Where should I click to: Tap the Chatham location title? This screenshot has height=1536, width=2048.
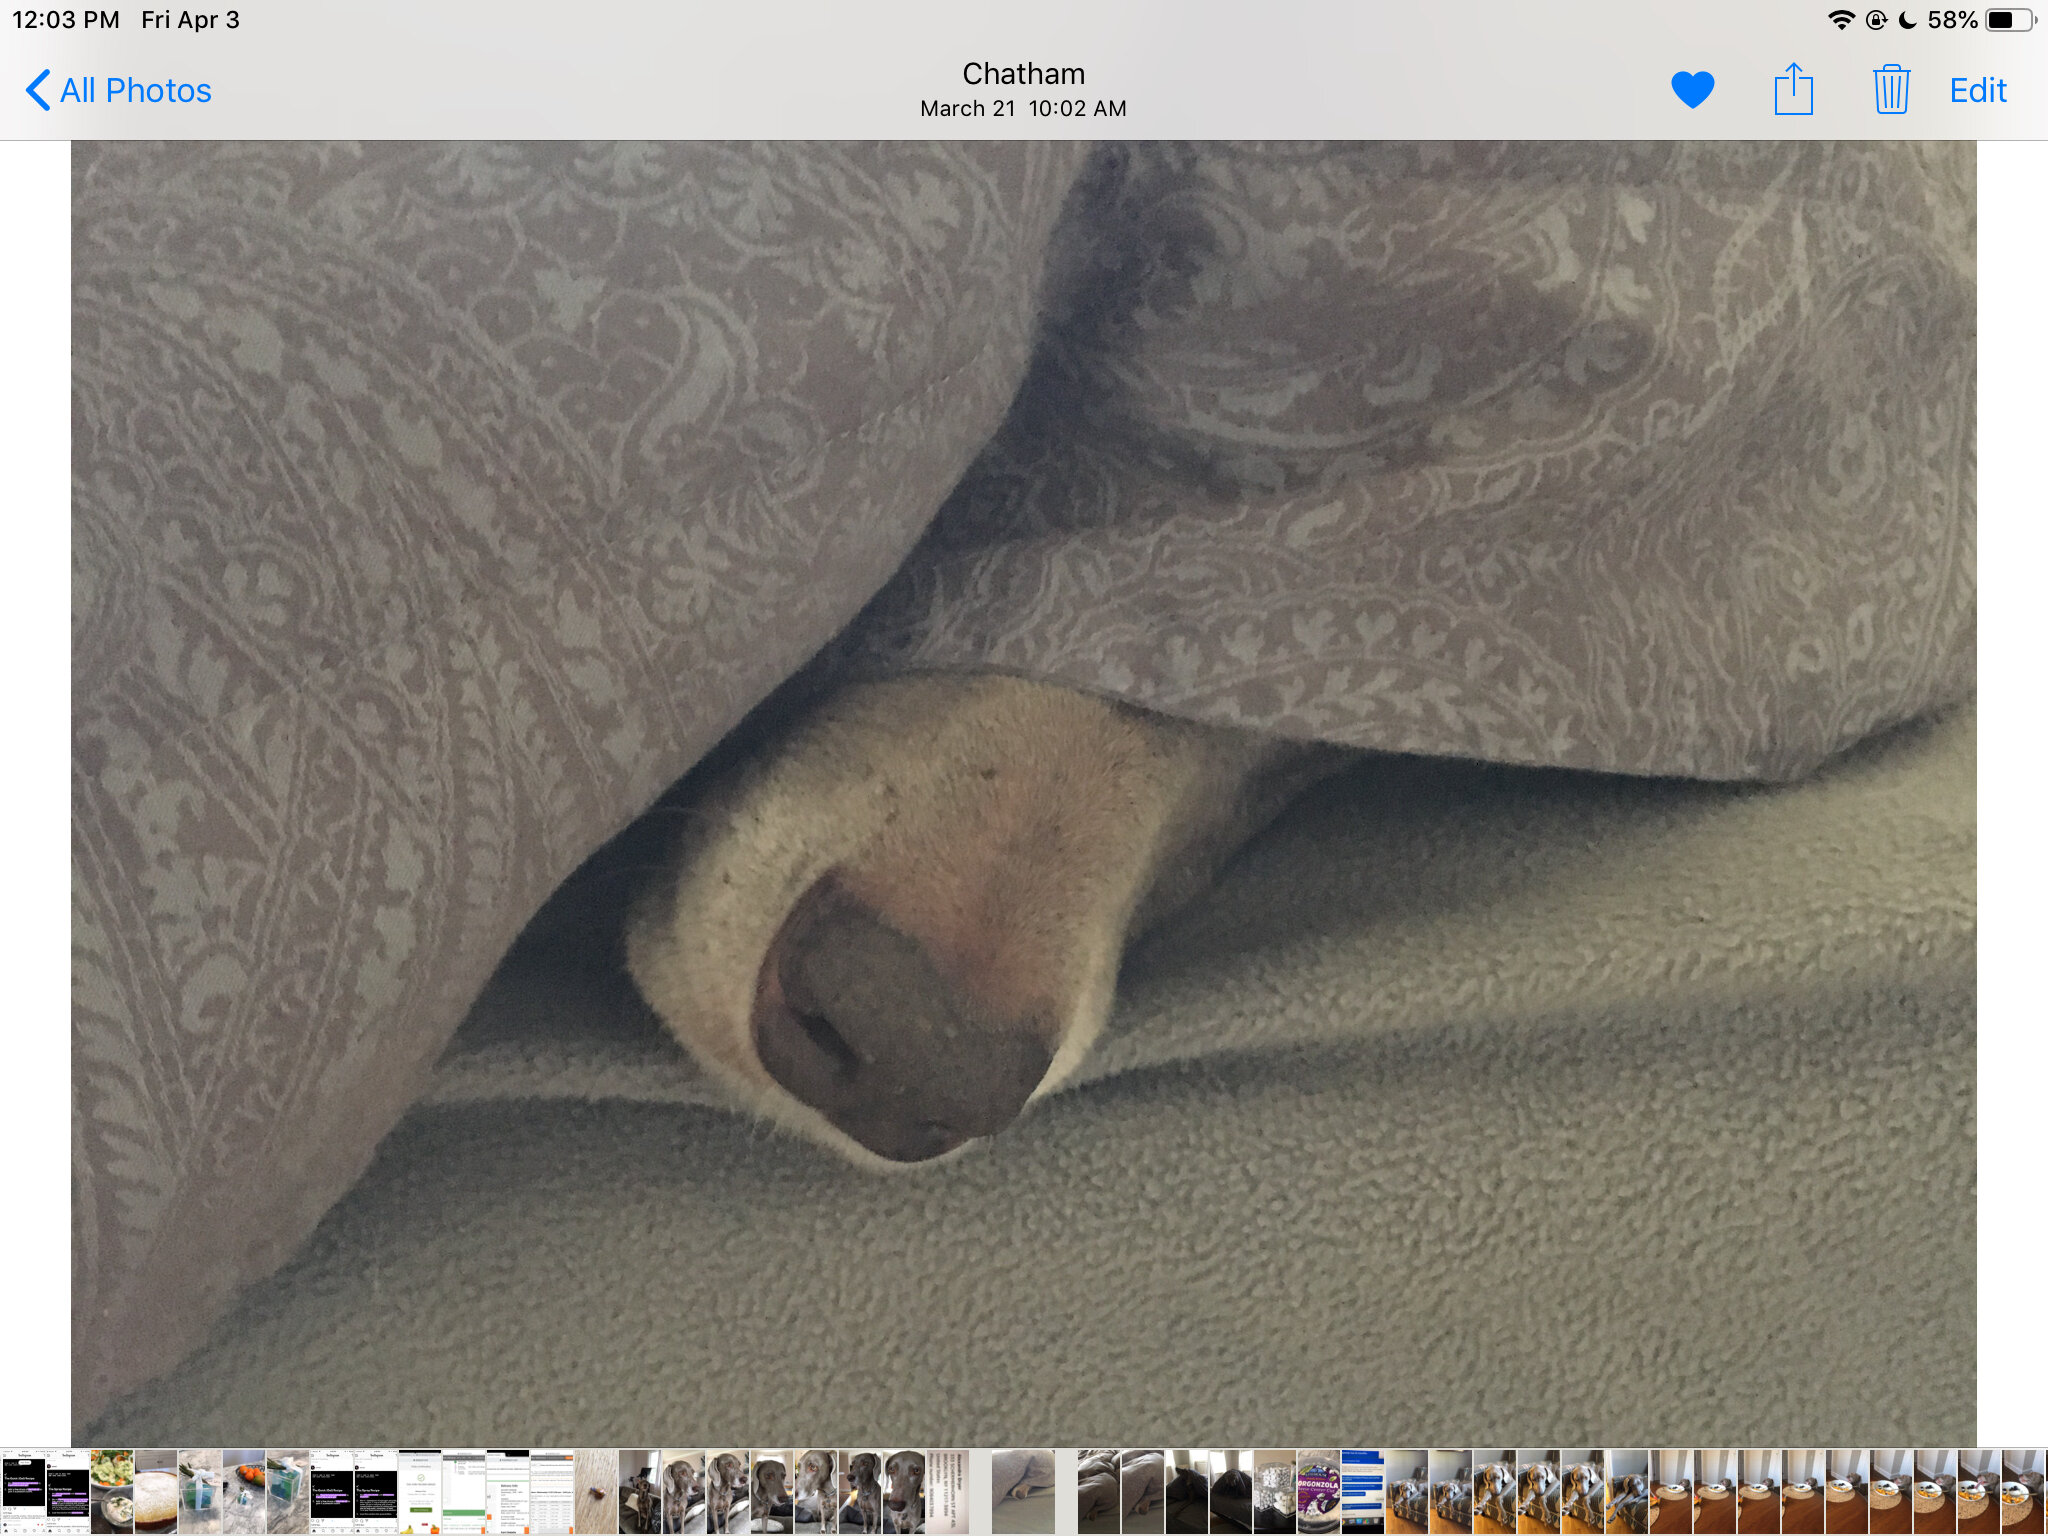coord(1023,74)
